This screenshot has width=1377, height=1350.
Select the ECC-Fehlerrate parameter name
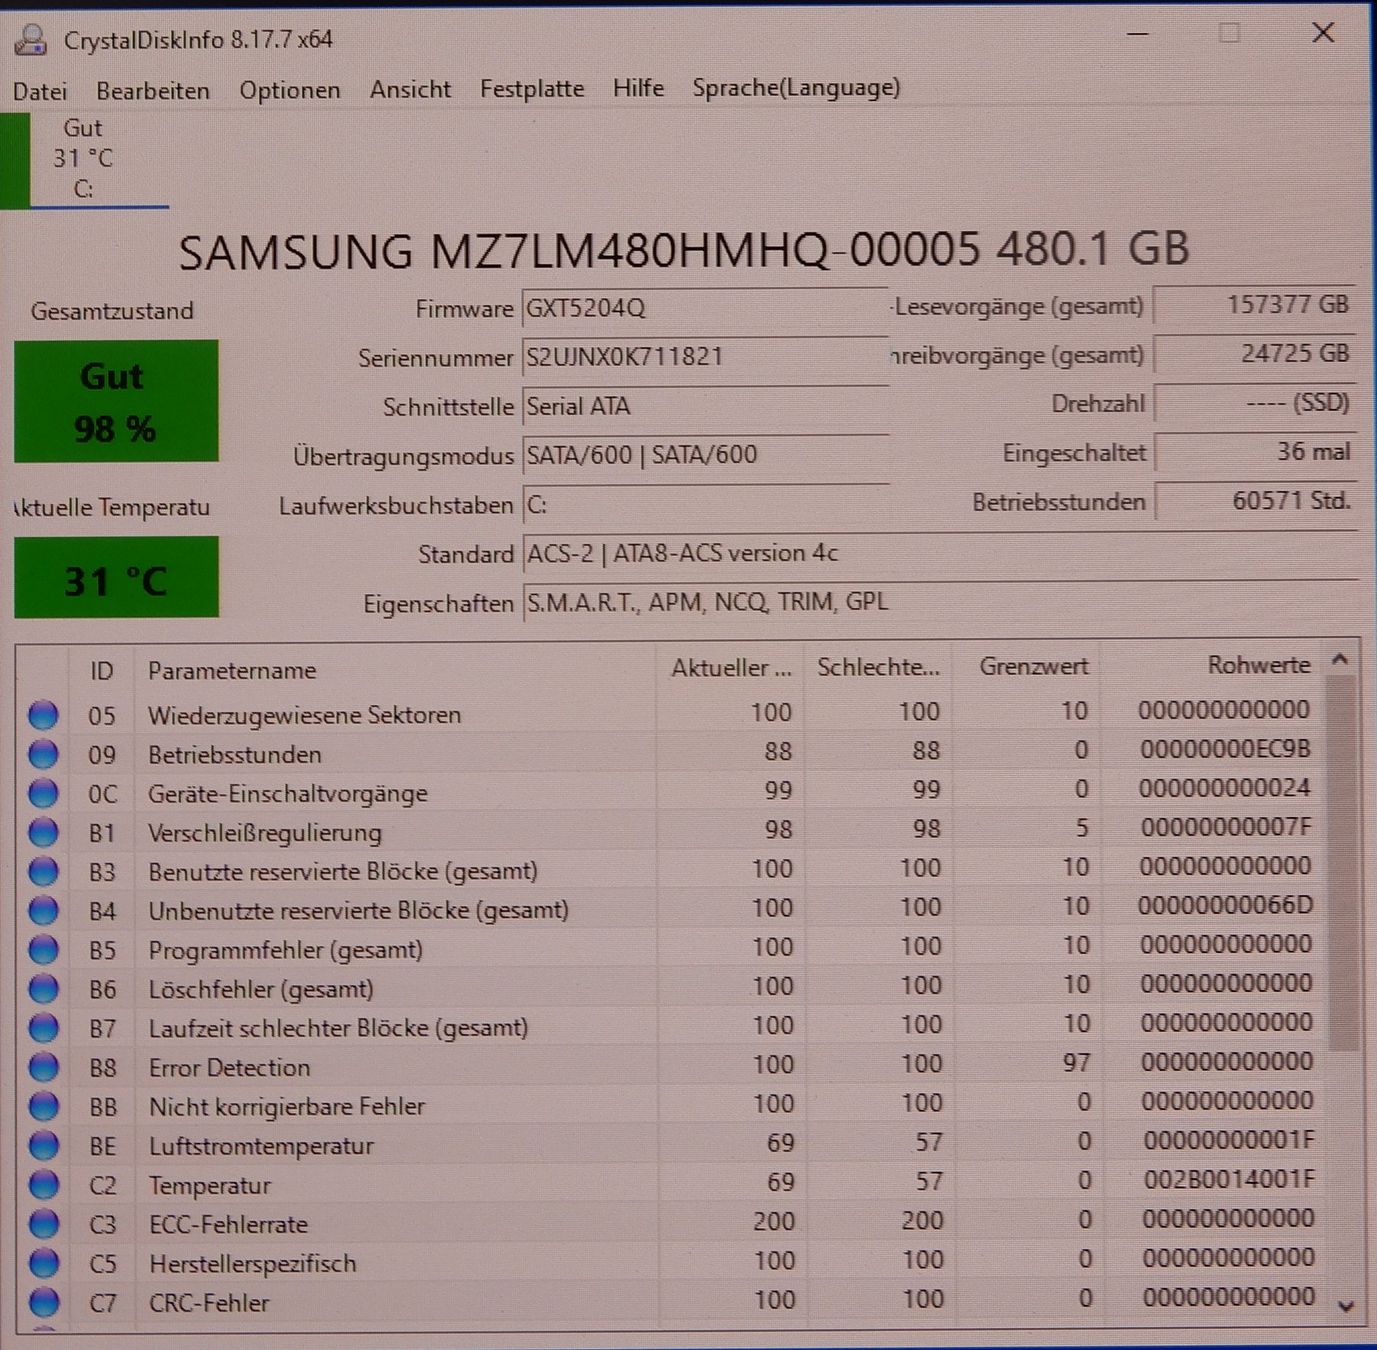pos(229,1225)
